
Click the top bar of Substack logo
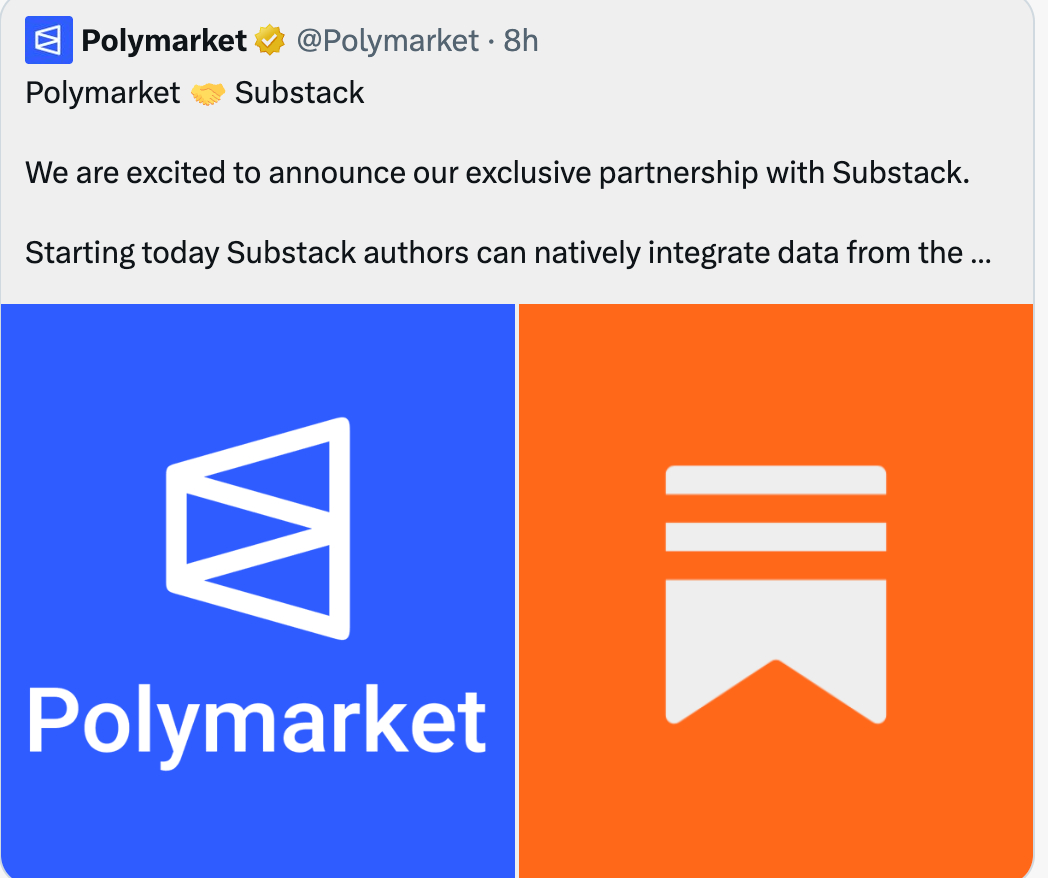tap(776, 480)
